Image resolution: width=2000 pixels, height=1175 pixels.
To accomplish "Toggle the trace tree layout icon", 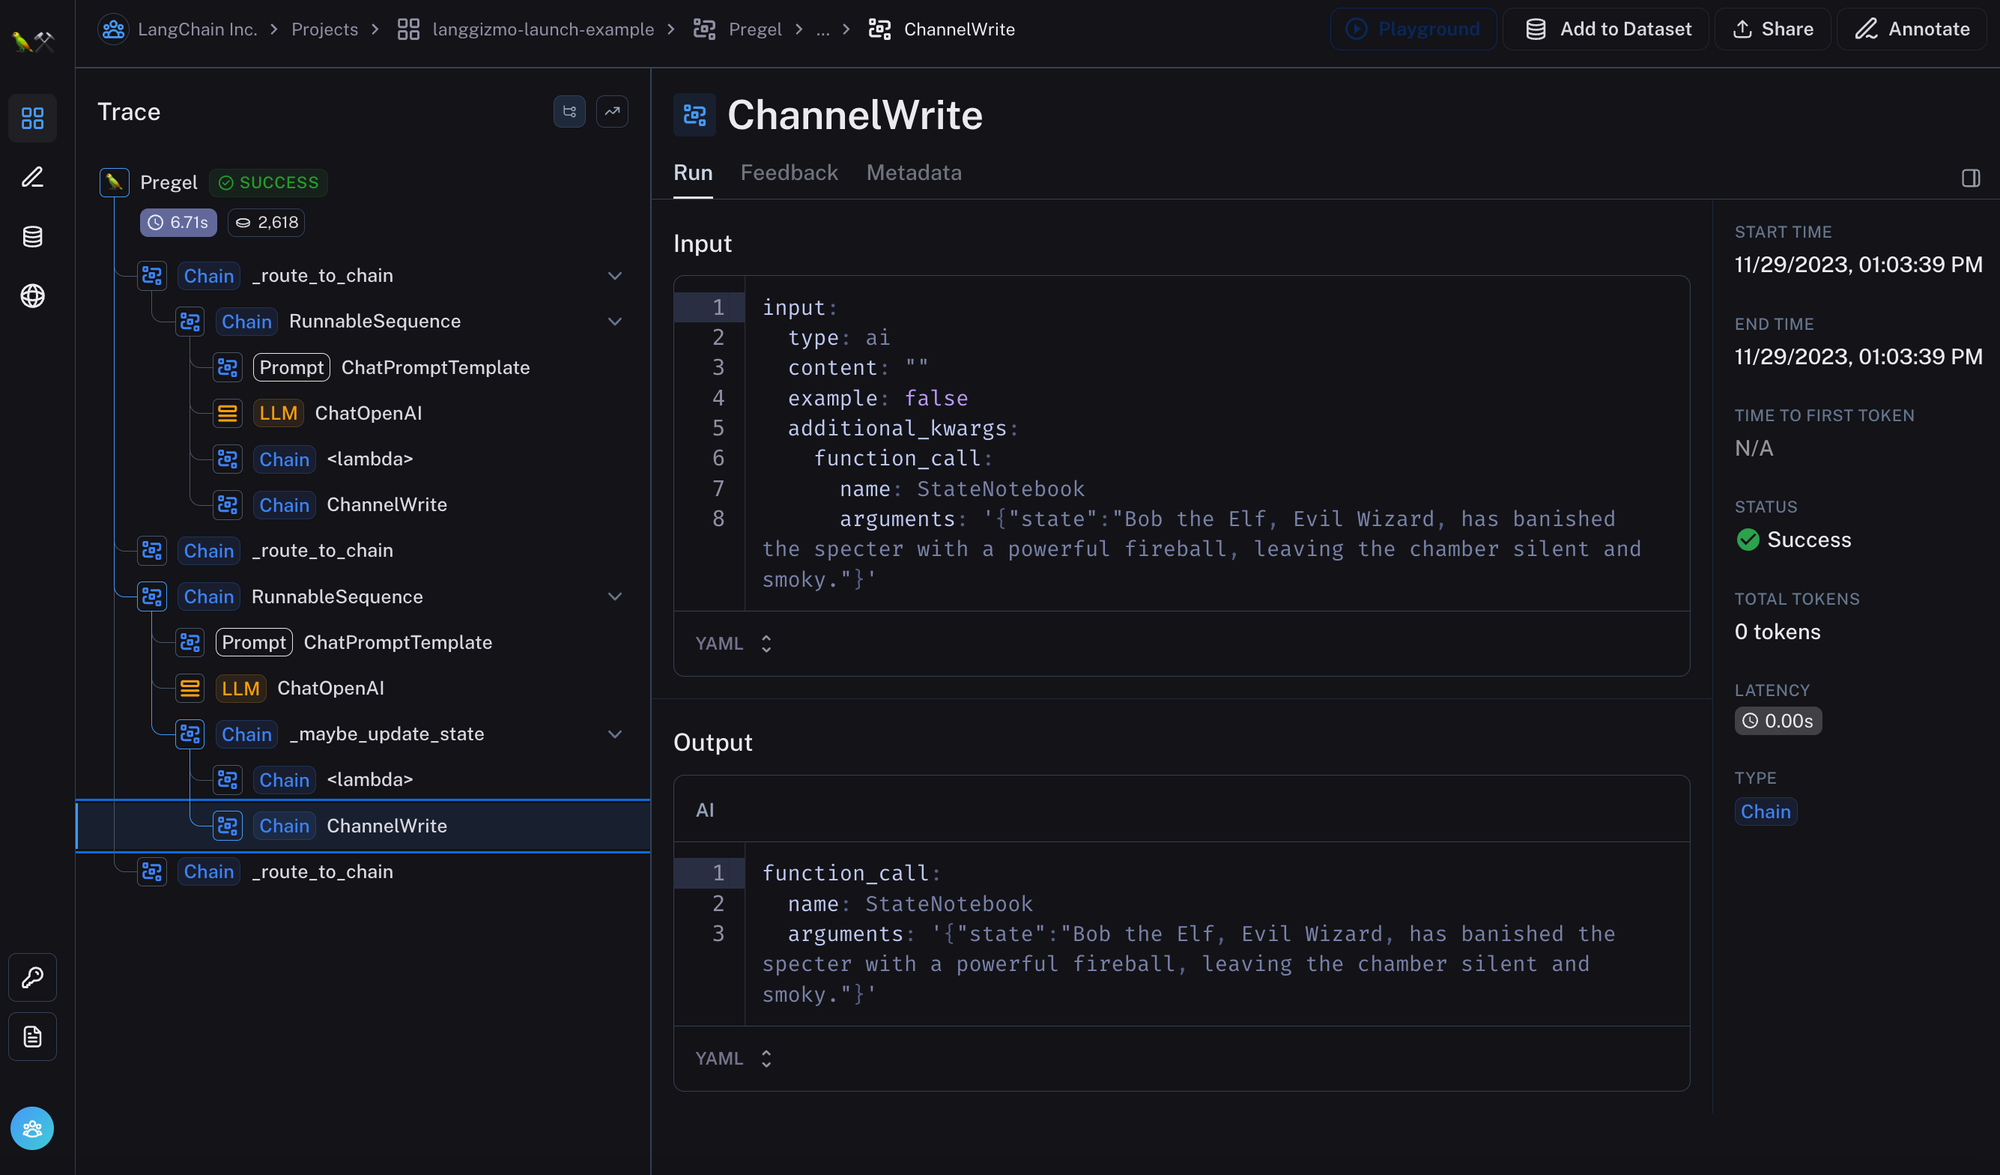I will (x=569, y=112).
